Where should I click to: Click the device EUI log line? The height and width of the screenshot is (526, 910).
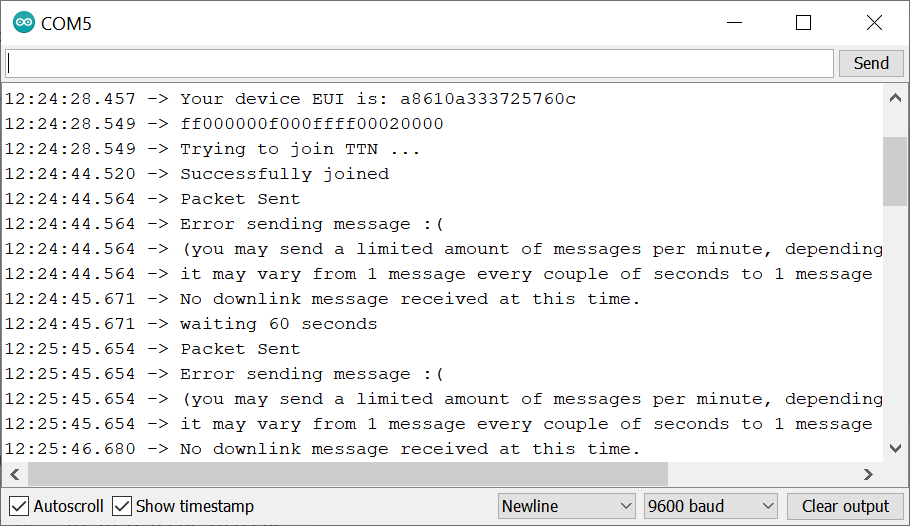(x=290, y=99)
